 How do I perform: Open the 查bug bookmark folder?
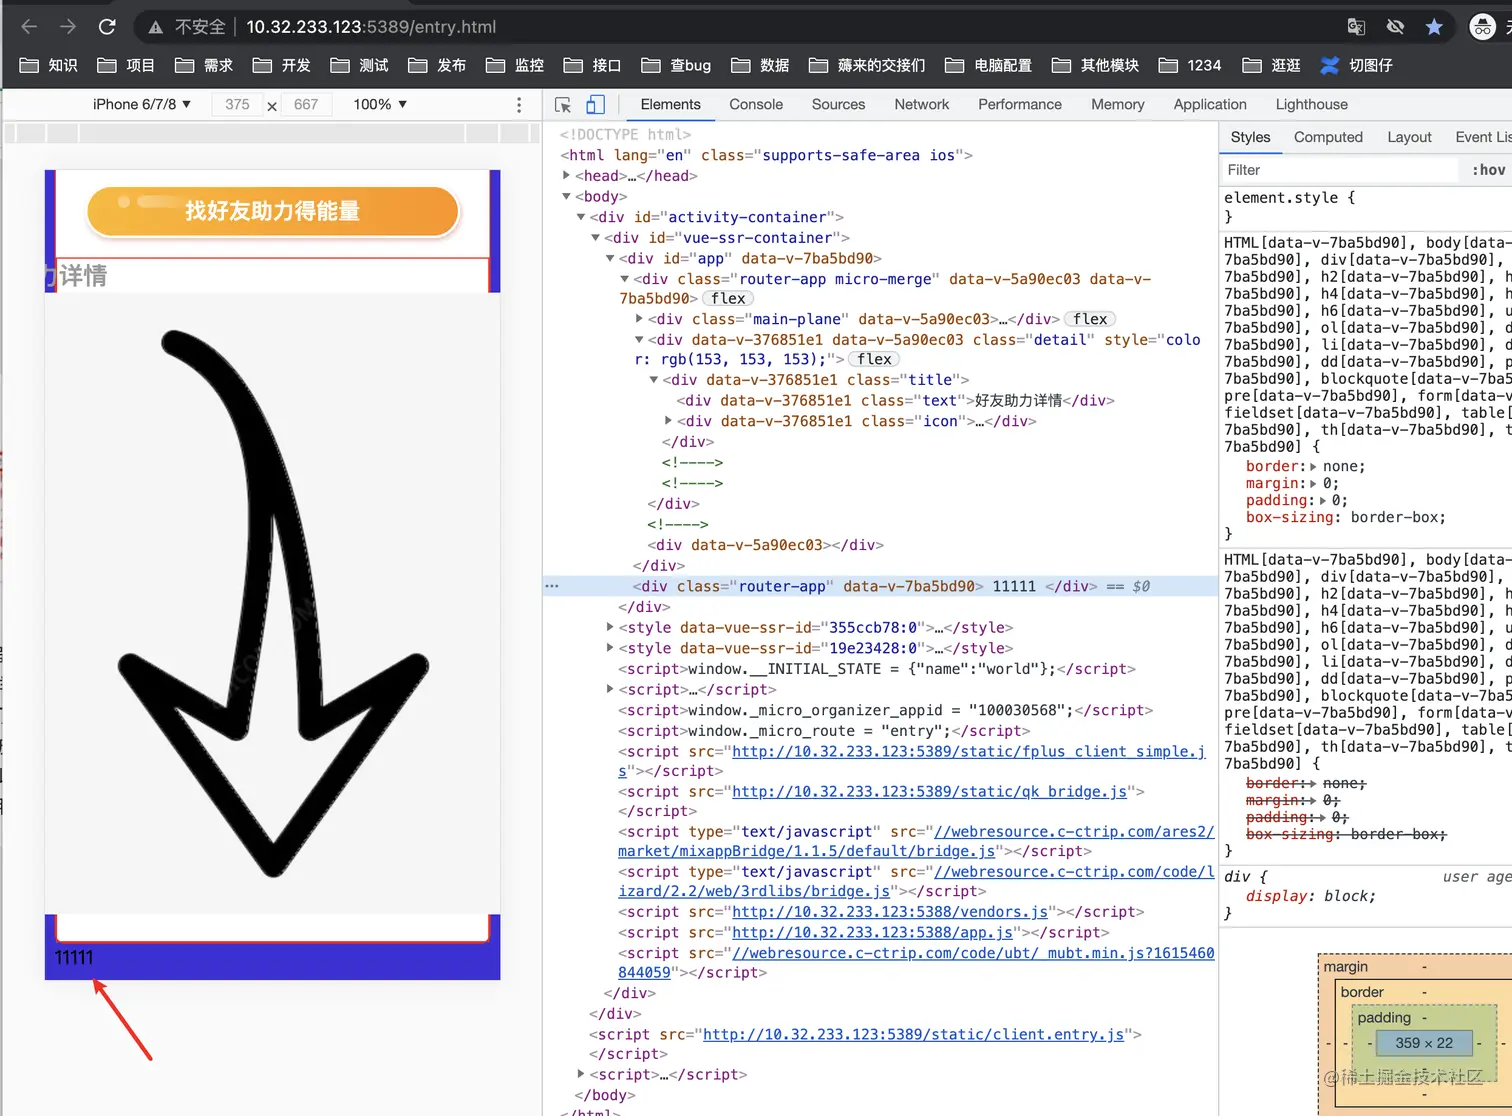click(677, 65)
